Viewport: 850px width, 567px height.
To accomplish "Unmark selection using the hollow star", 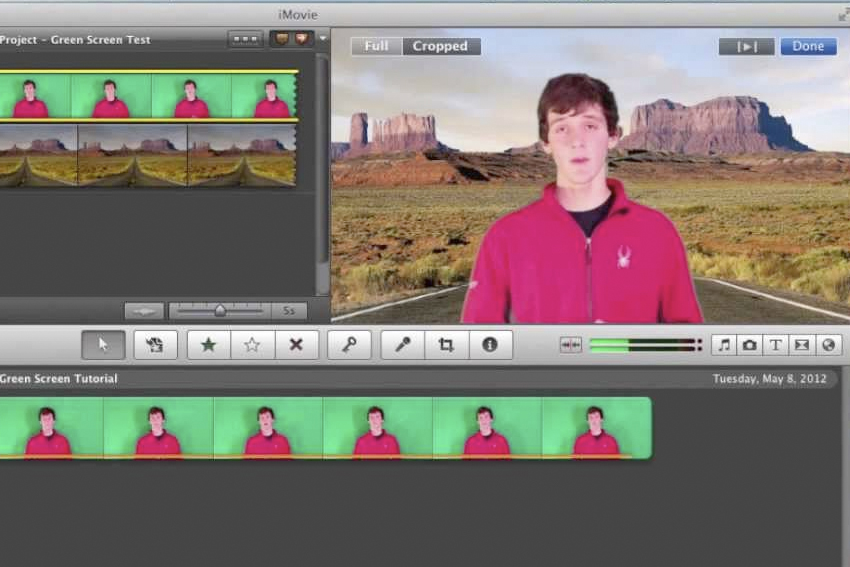I will 252,345.
